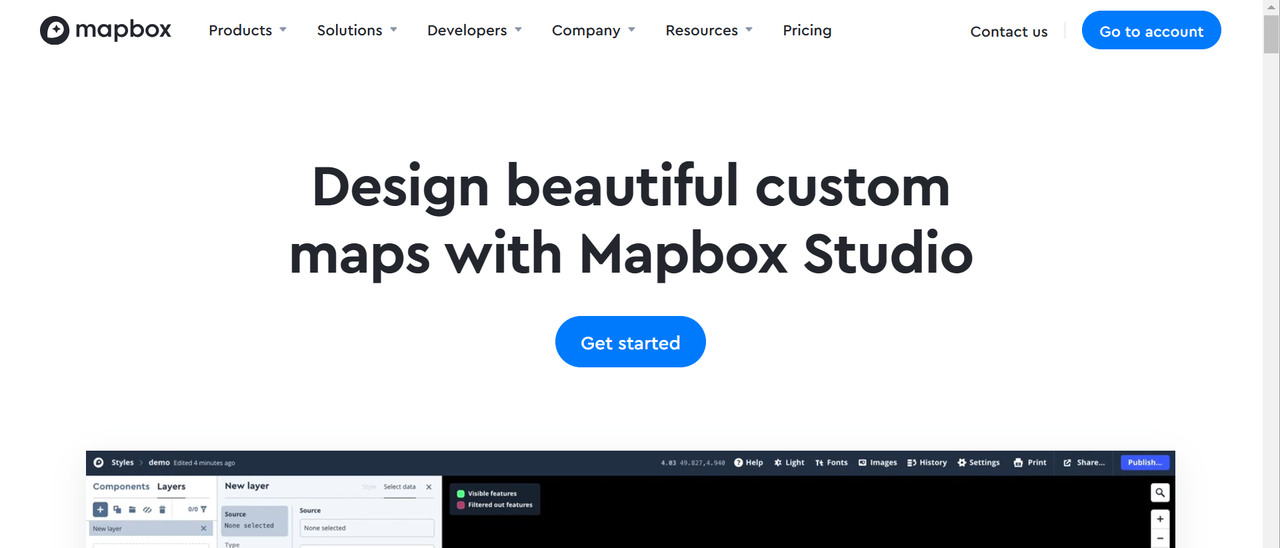Click the trash delete layer icon
Image resolution: width=1280 pixels, height=548 pixels.
(162, 509)
